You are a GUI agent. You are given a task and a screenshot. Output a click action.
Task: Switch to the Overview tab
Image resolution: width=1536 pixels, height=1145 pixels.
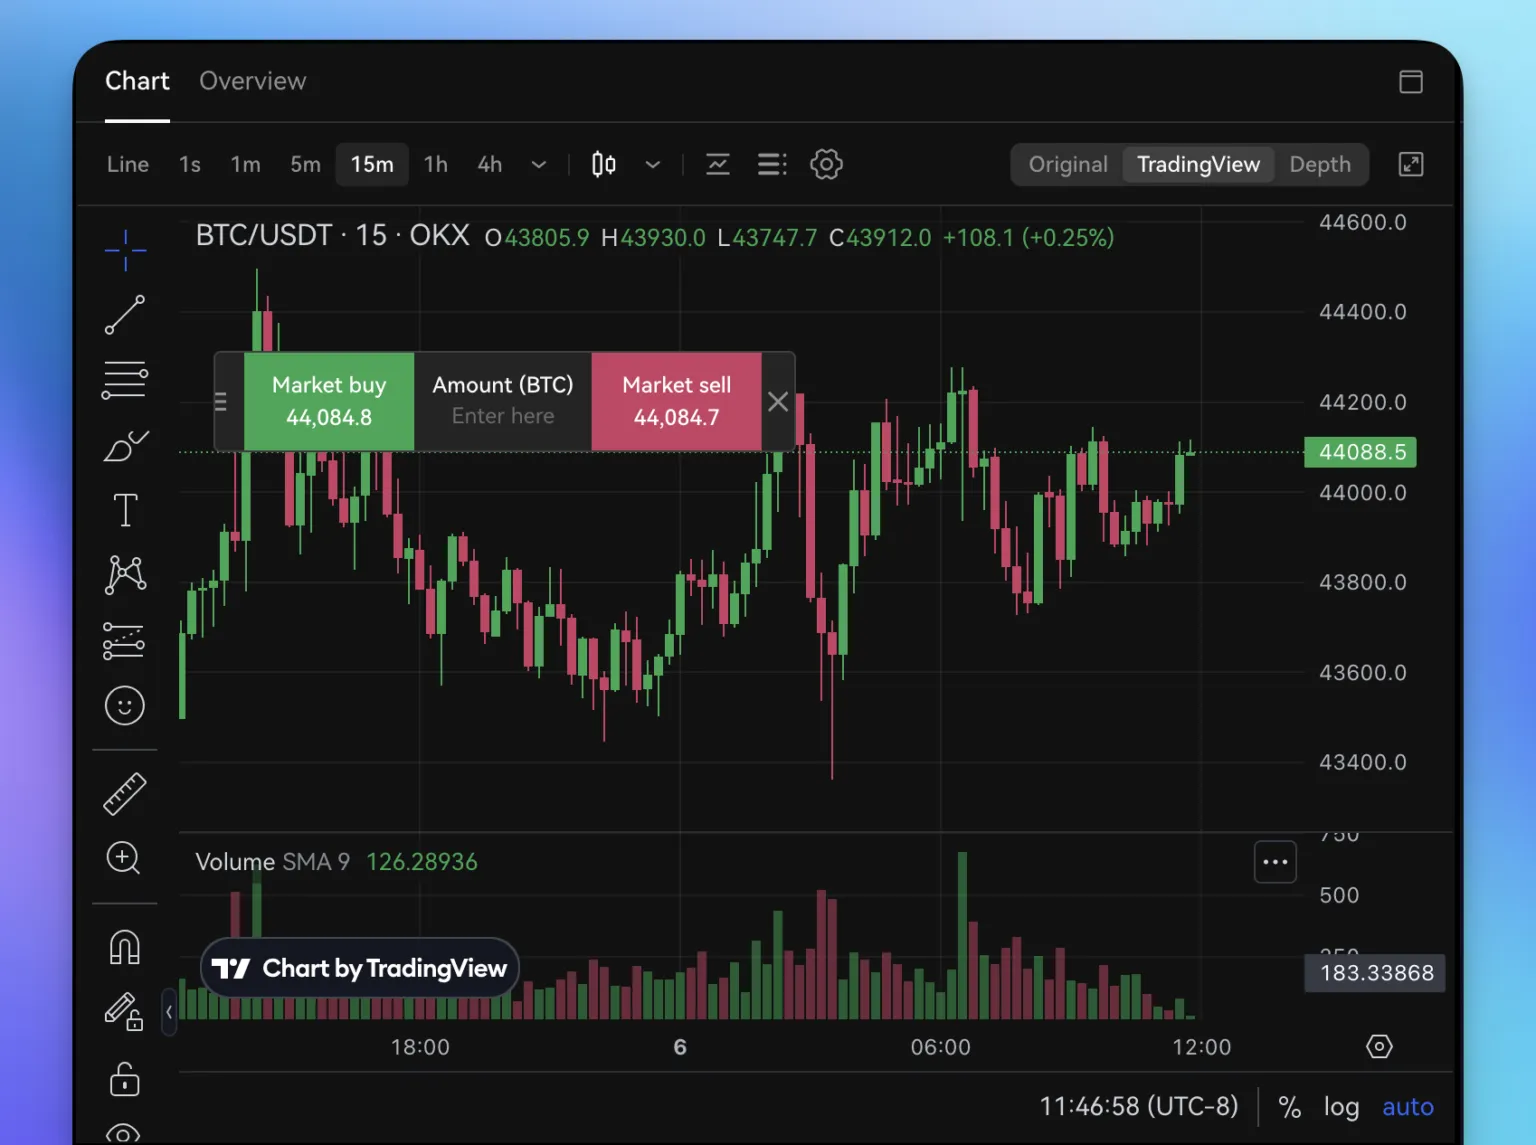[x=252, y=81]
